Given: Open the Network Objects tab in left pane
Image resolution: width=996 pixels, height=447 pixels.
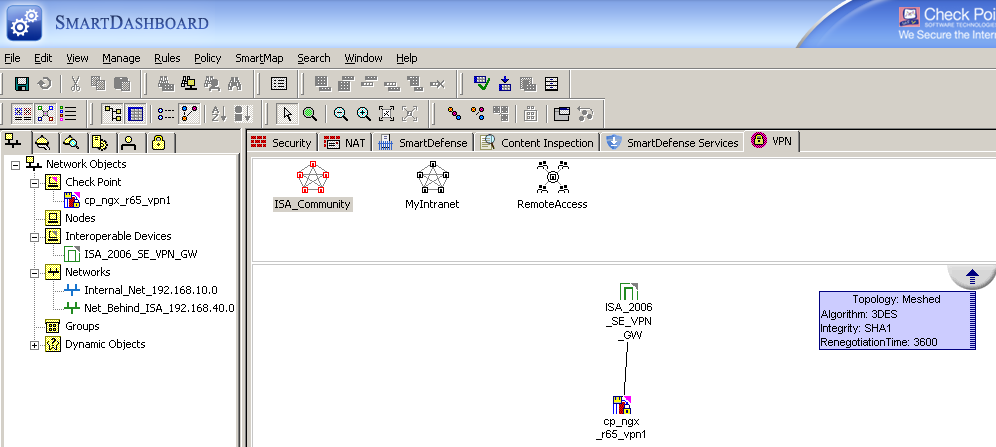Looking at the screenshot, I should 14,142.
